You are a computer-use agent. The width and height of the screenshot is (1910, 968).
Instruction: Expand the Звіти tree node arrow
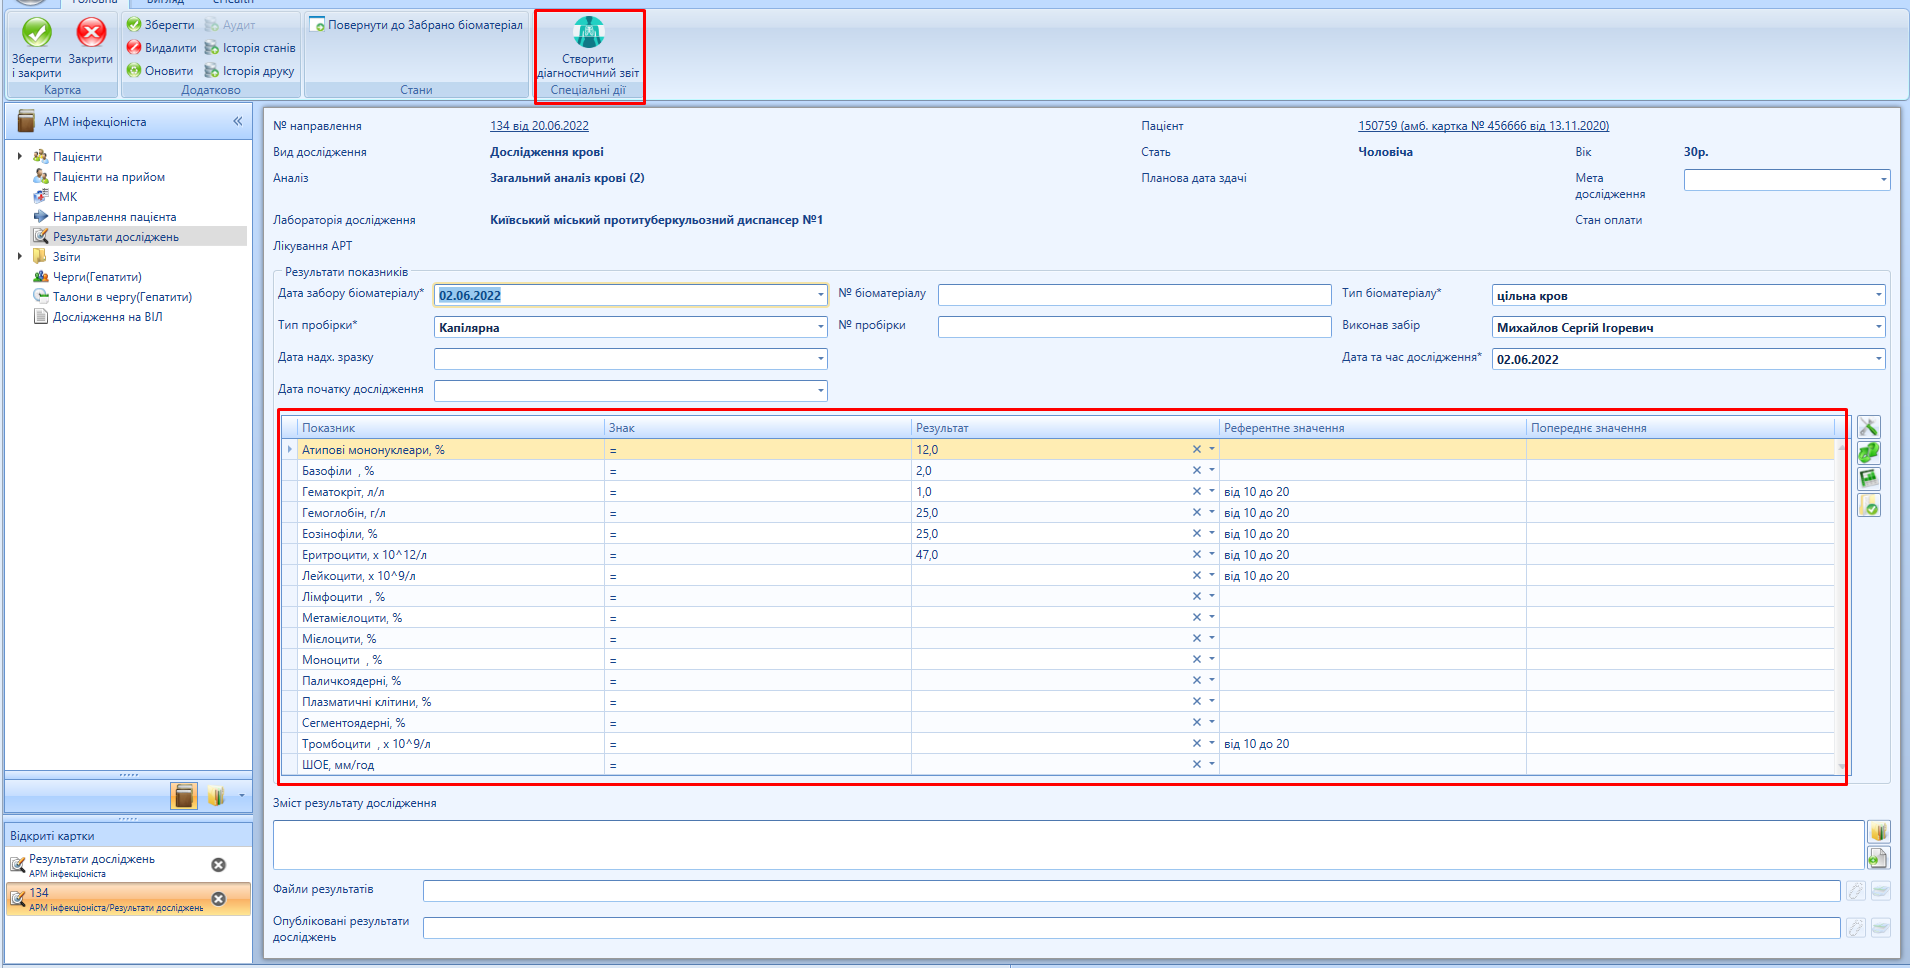20,256
